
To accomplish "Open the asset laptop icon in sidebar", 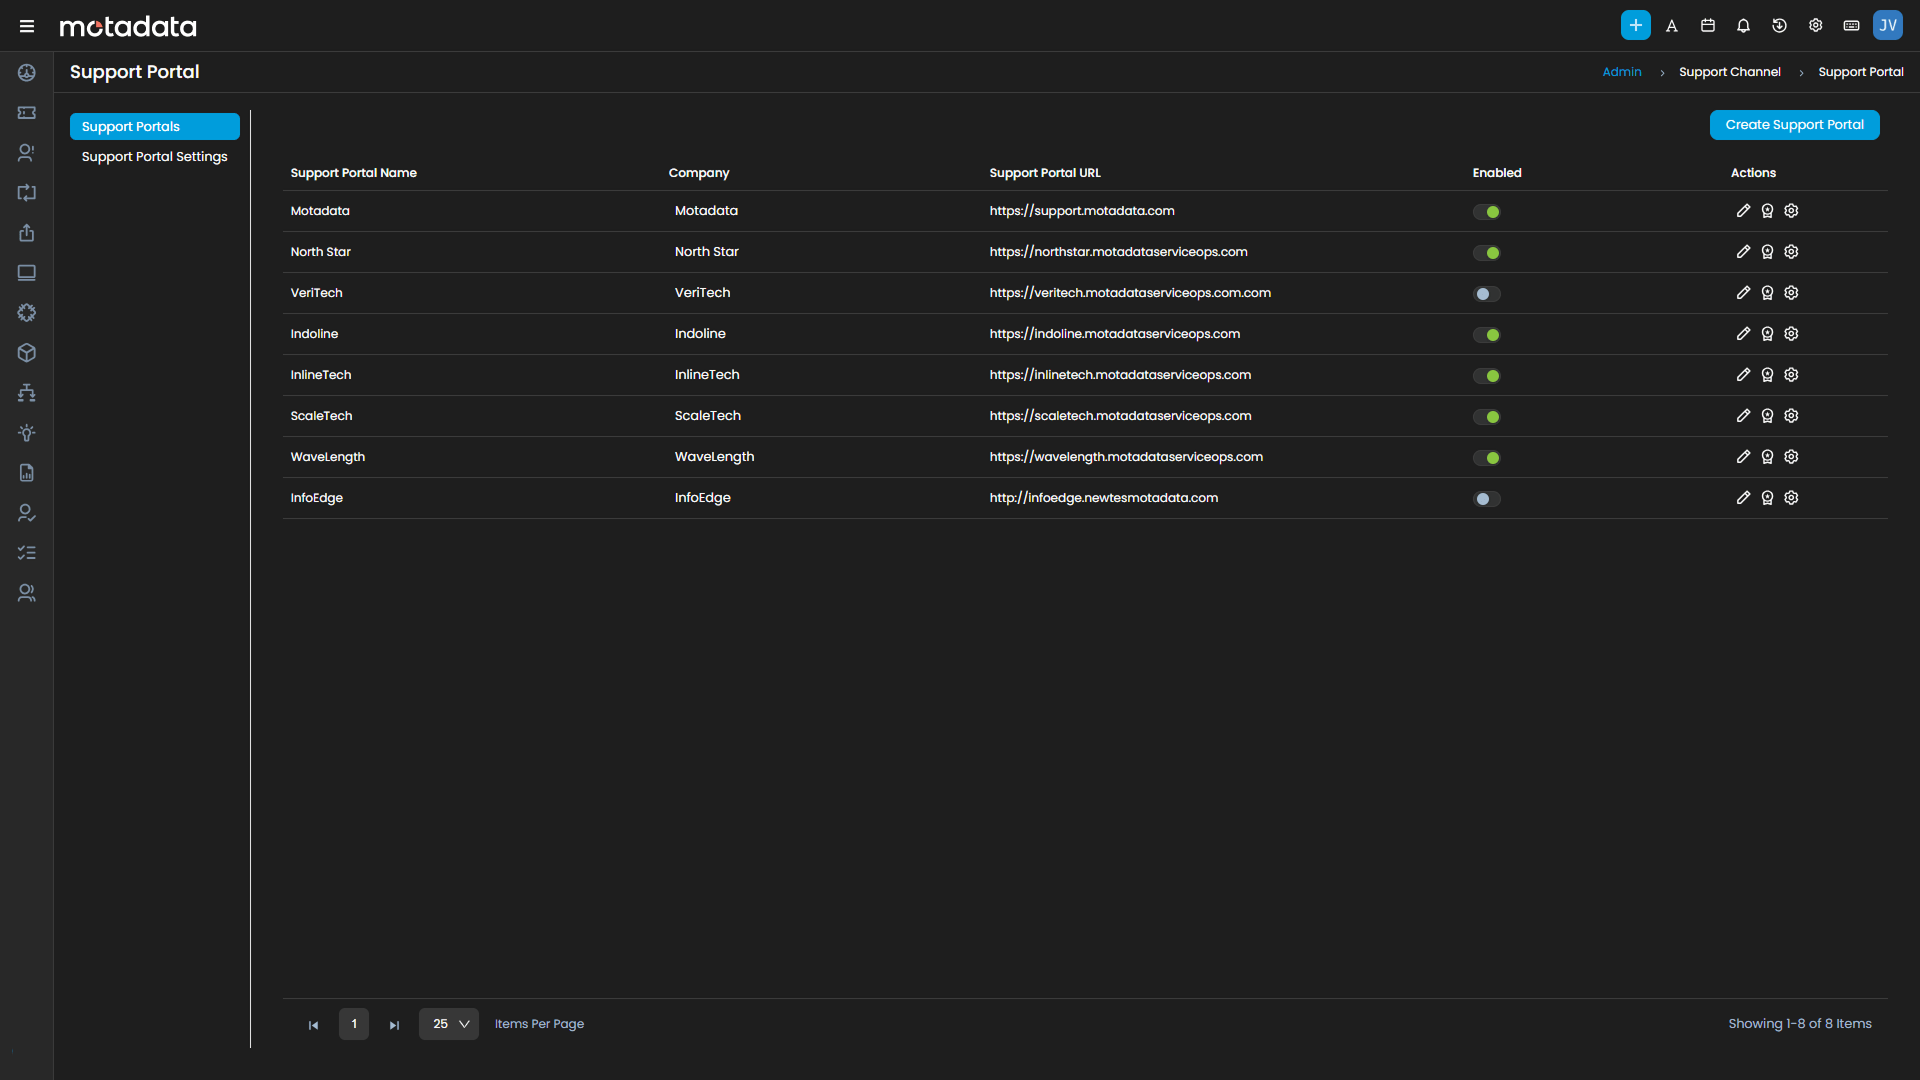I will tap(27, 273).
